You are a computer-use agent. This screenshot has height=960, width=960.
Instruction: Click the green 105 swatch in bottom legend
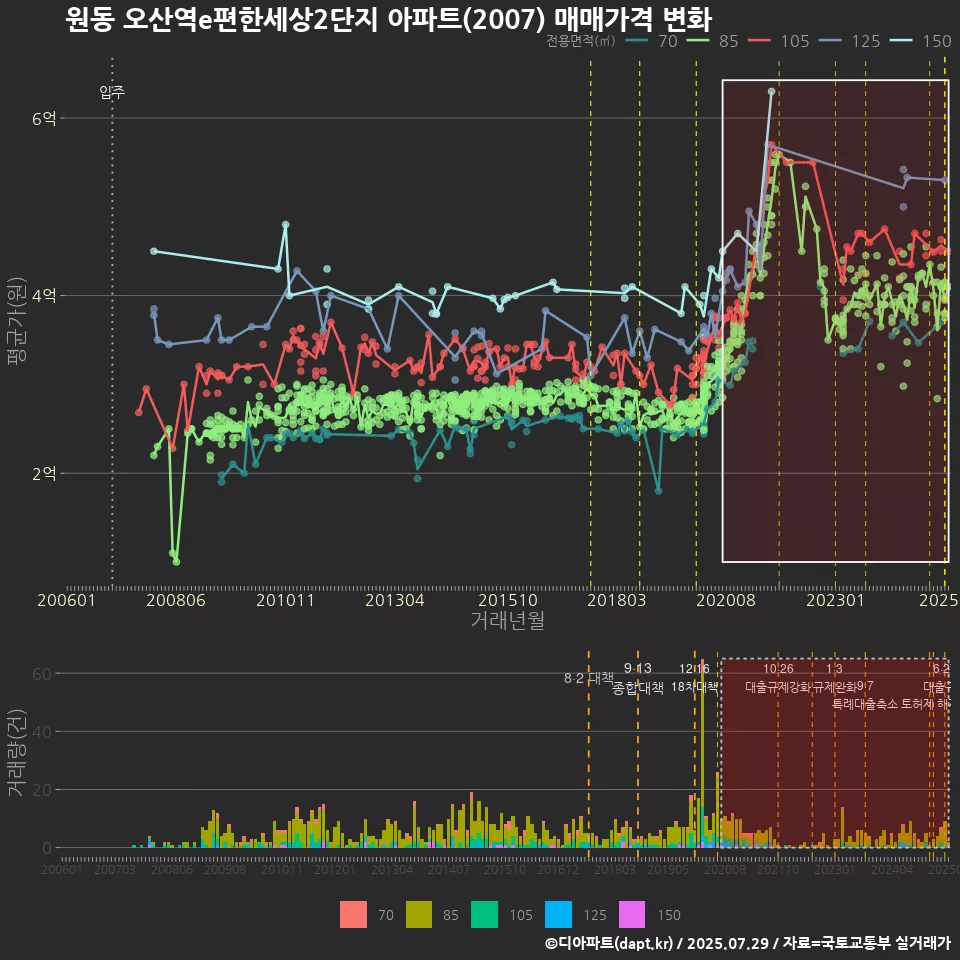coord(484,915)
